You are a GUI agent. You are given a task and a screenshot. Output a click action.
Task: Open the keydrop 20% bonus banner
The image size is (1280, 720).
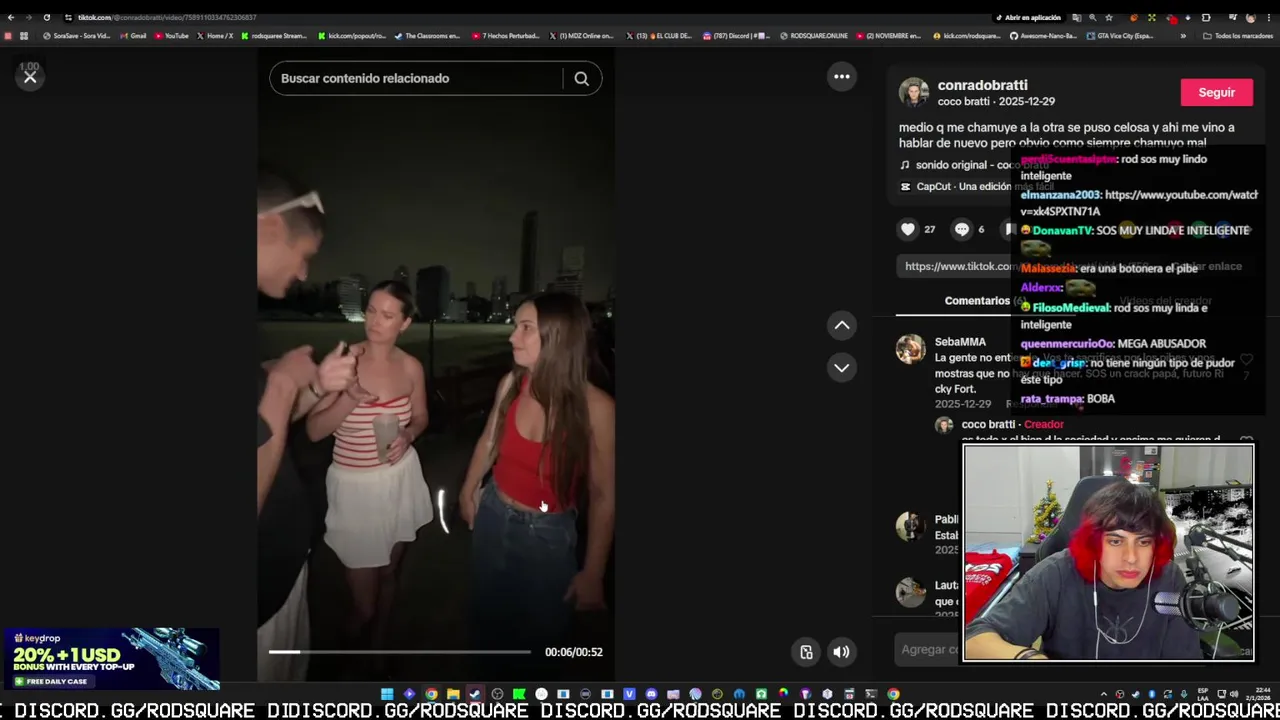(x=110, y=659)
